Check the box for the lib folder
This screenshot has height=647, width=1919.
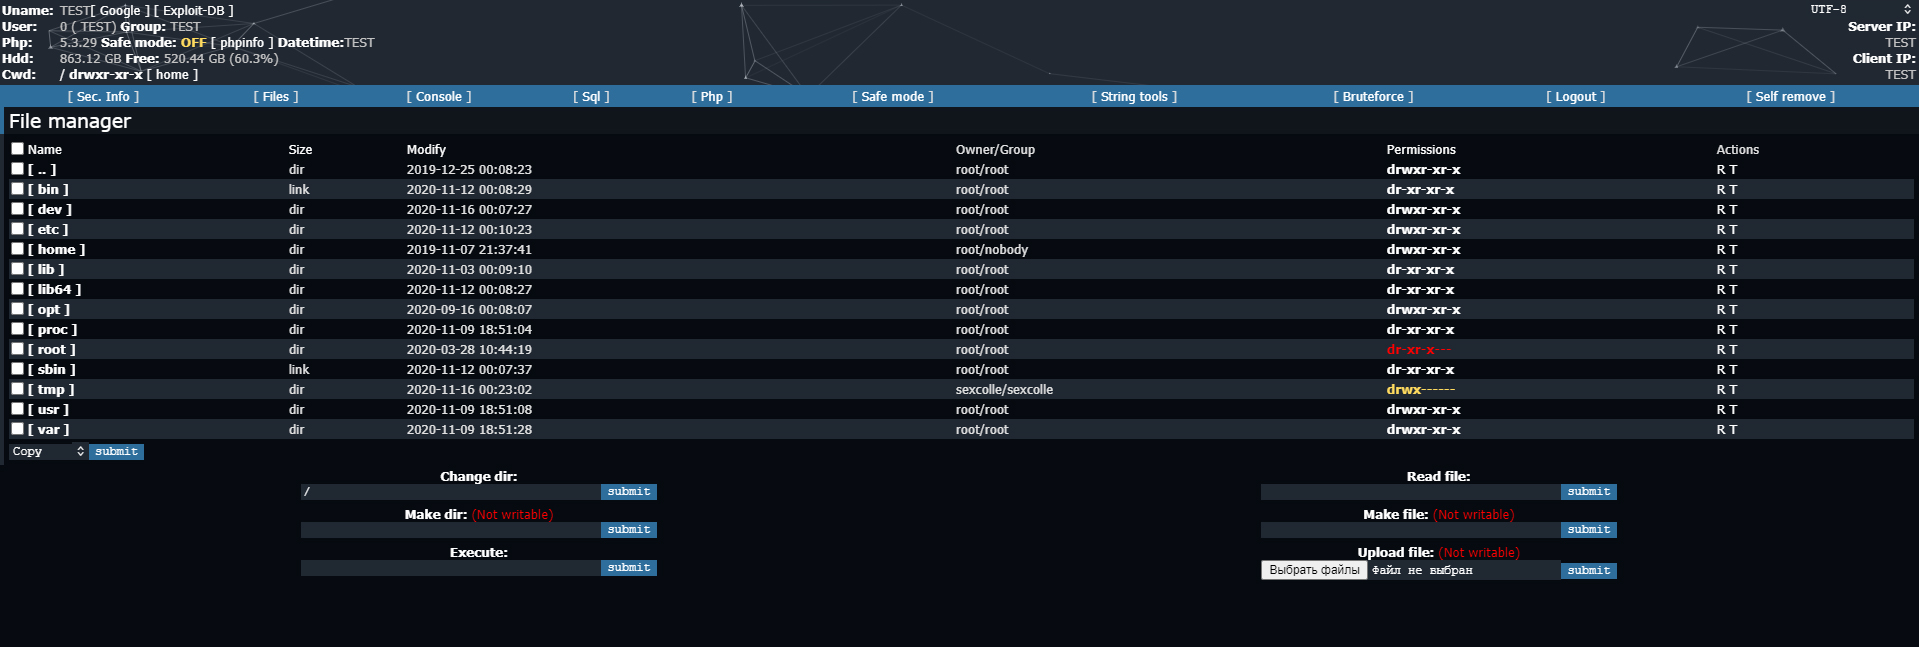[17, 268]
